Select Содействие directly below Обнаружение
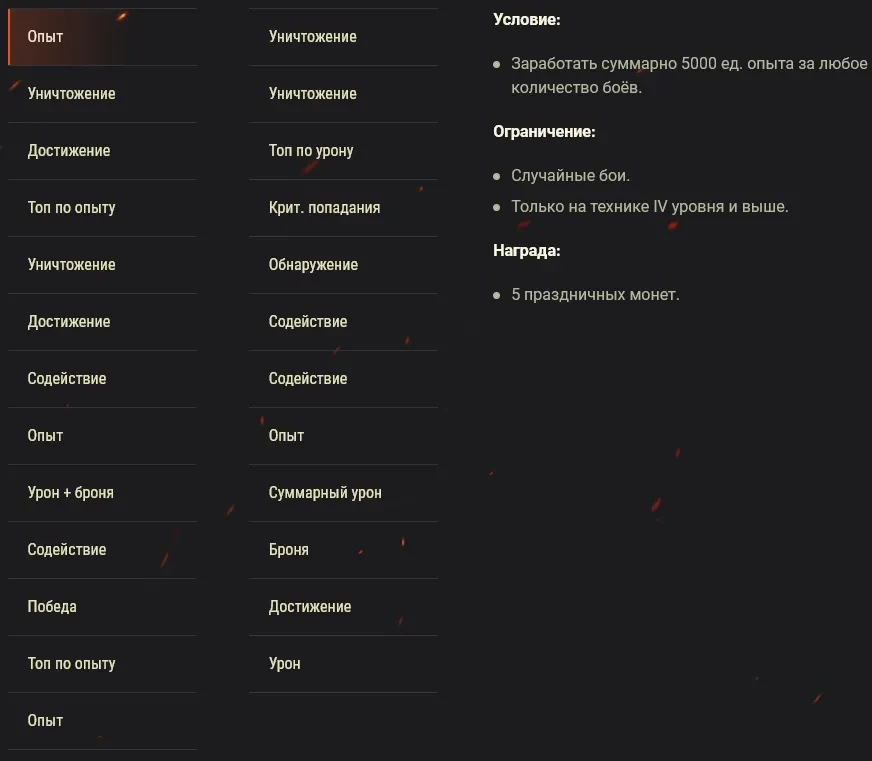872x761 pixels. coord(308,322)
